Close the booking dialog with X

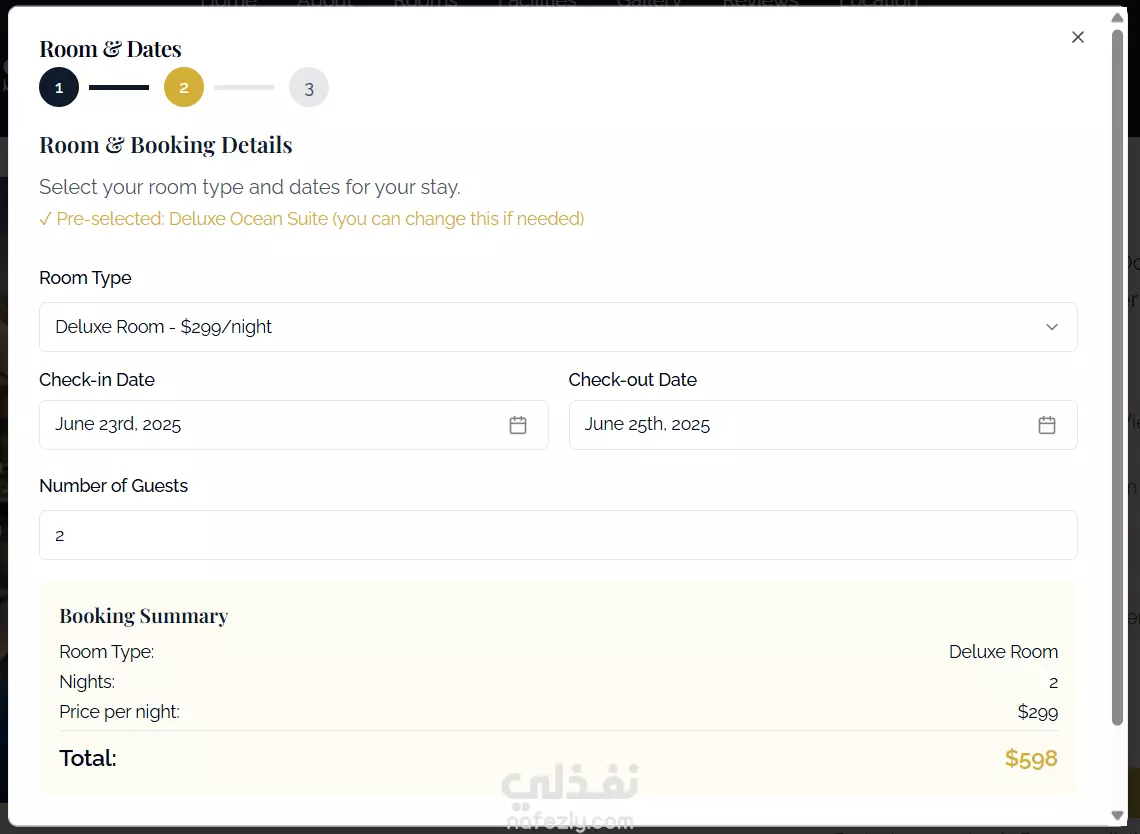pyautogui.click(x=1077, y=37)
